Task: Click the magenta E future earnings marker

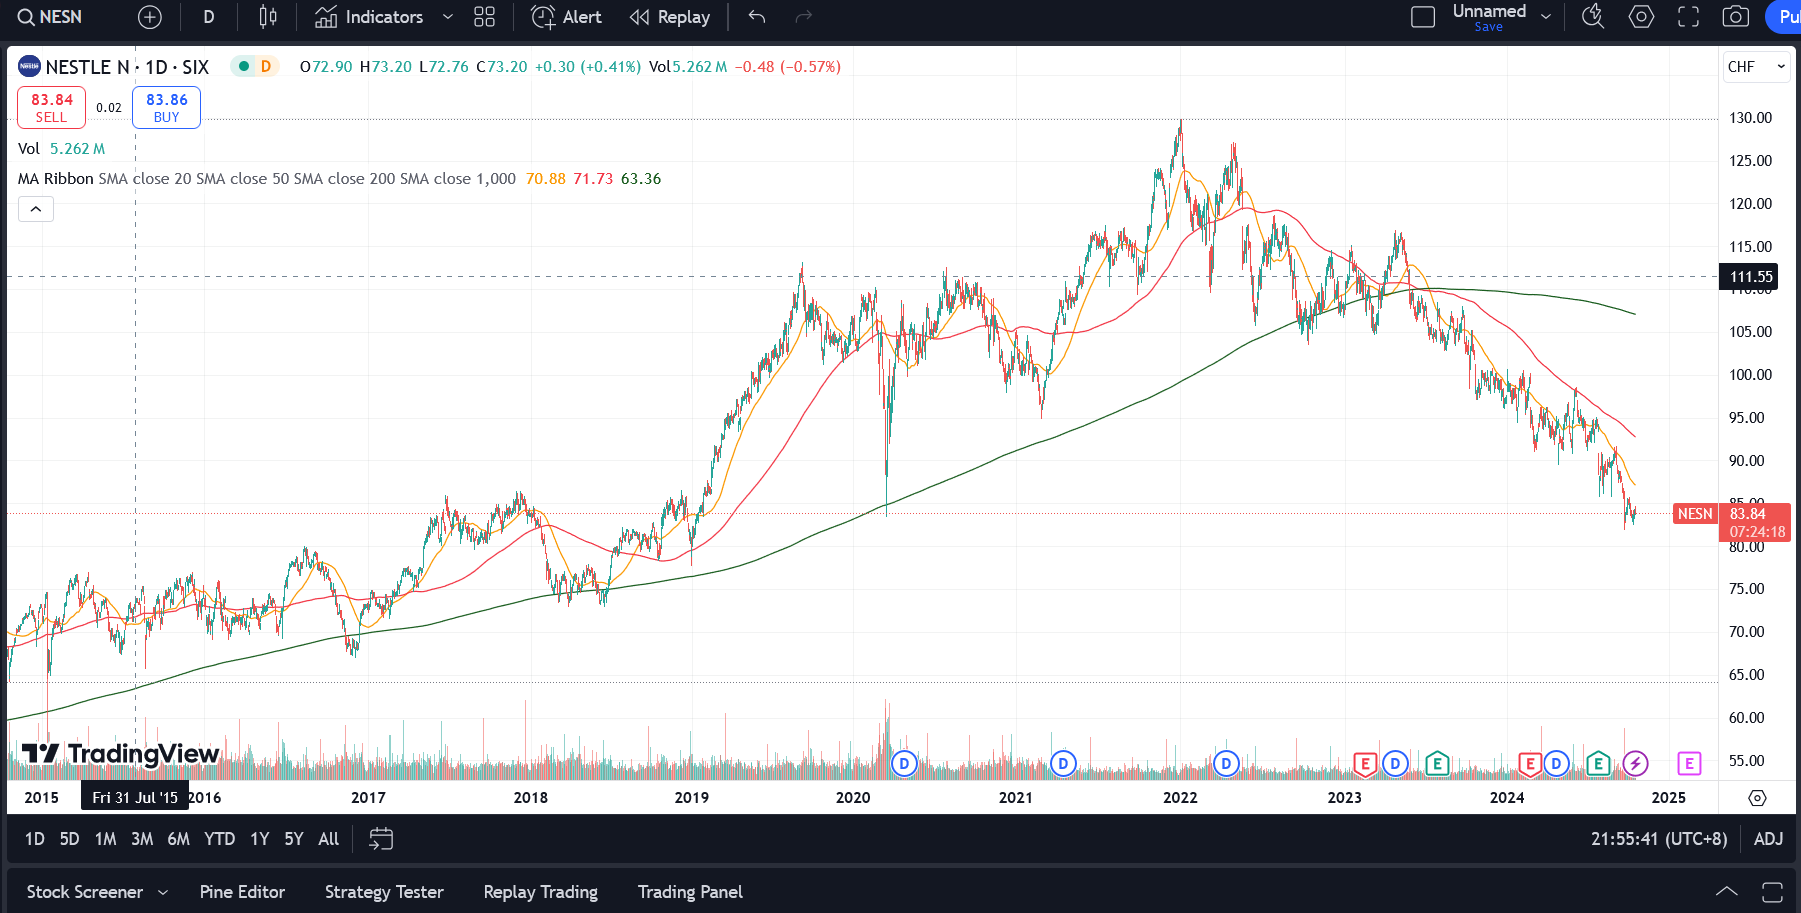Action: (1689, 764)
